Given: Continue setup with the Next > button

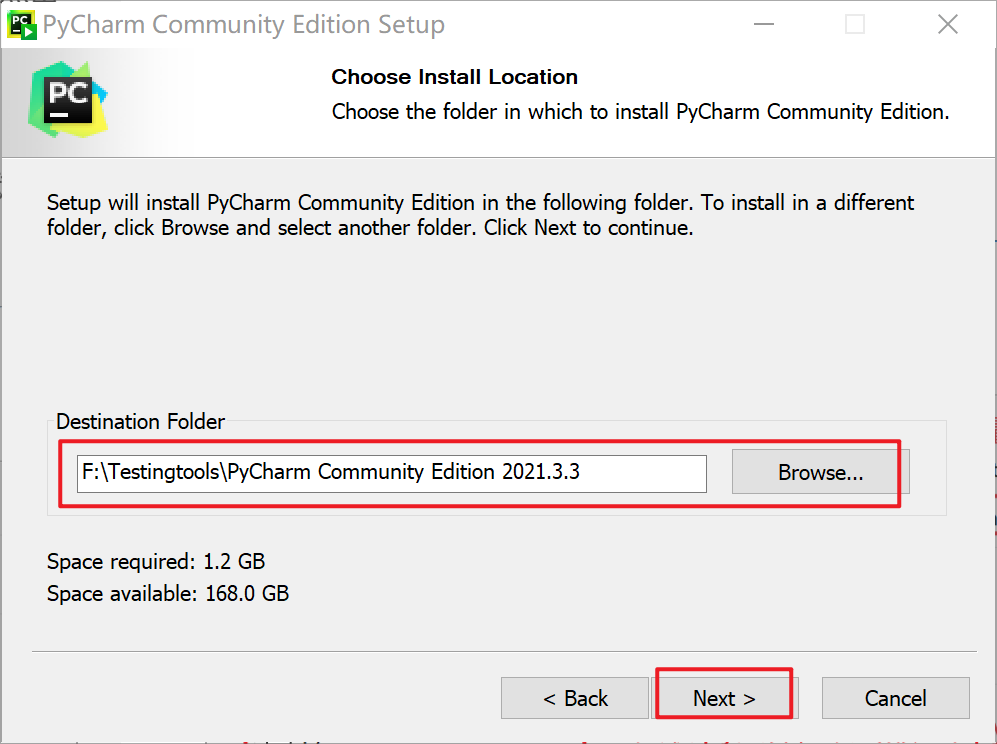Looking at the screenshot, I should click(724, 698).
